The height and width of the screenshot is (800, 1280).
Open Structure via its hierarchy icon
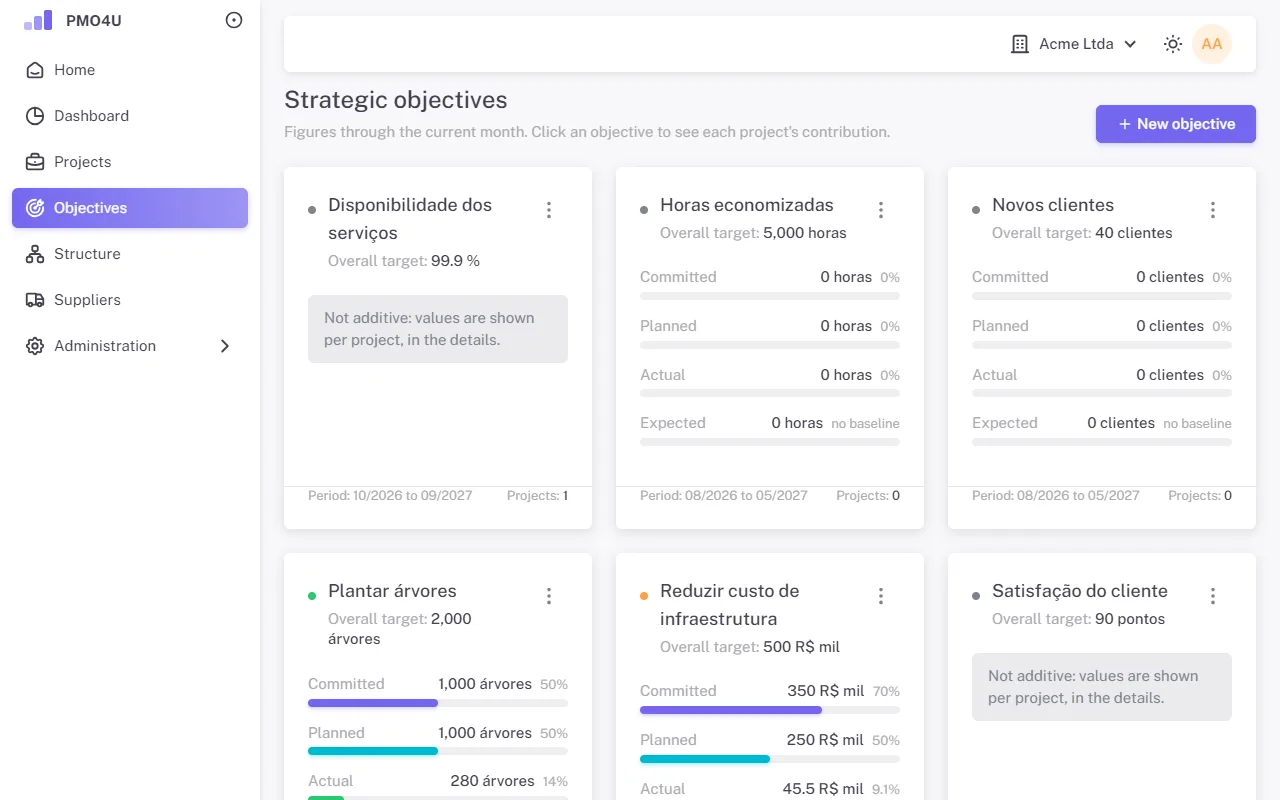[x=35, y=254]
